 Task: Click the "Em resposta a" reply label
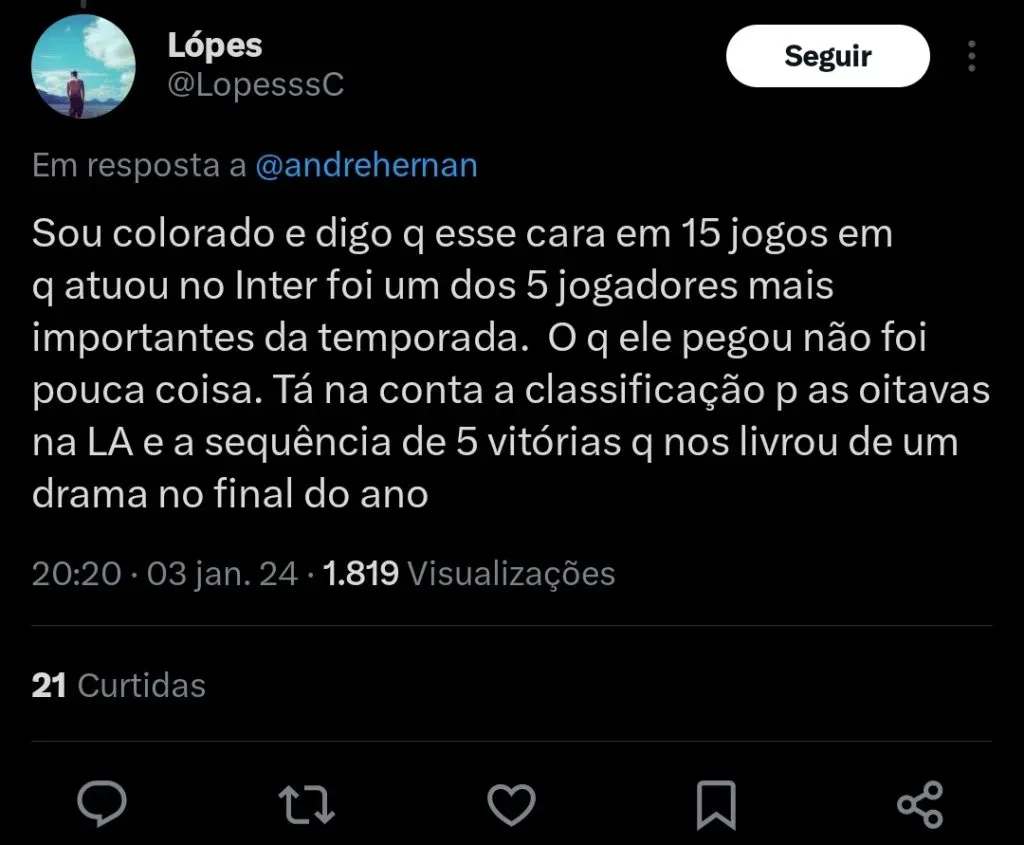click(x=139, y=166)
